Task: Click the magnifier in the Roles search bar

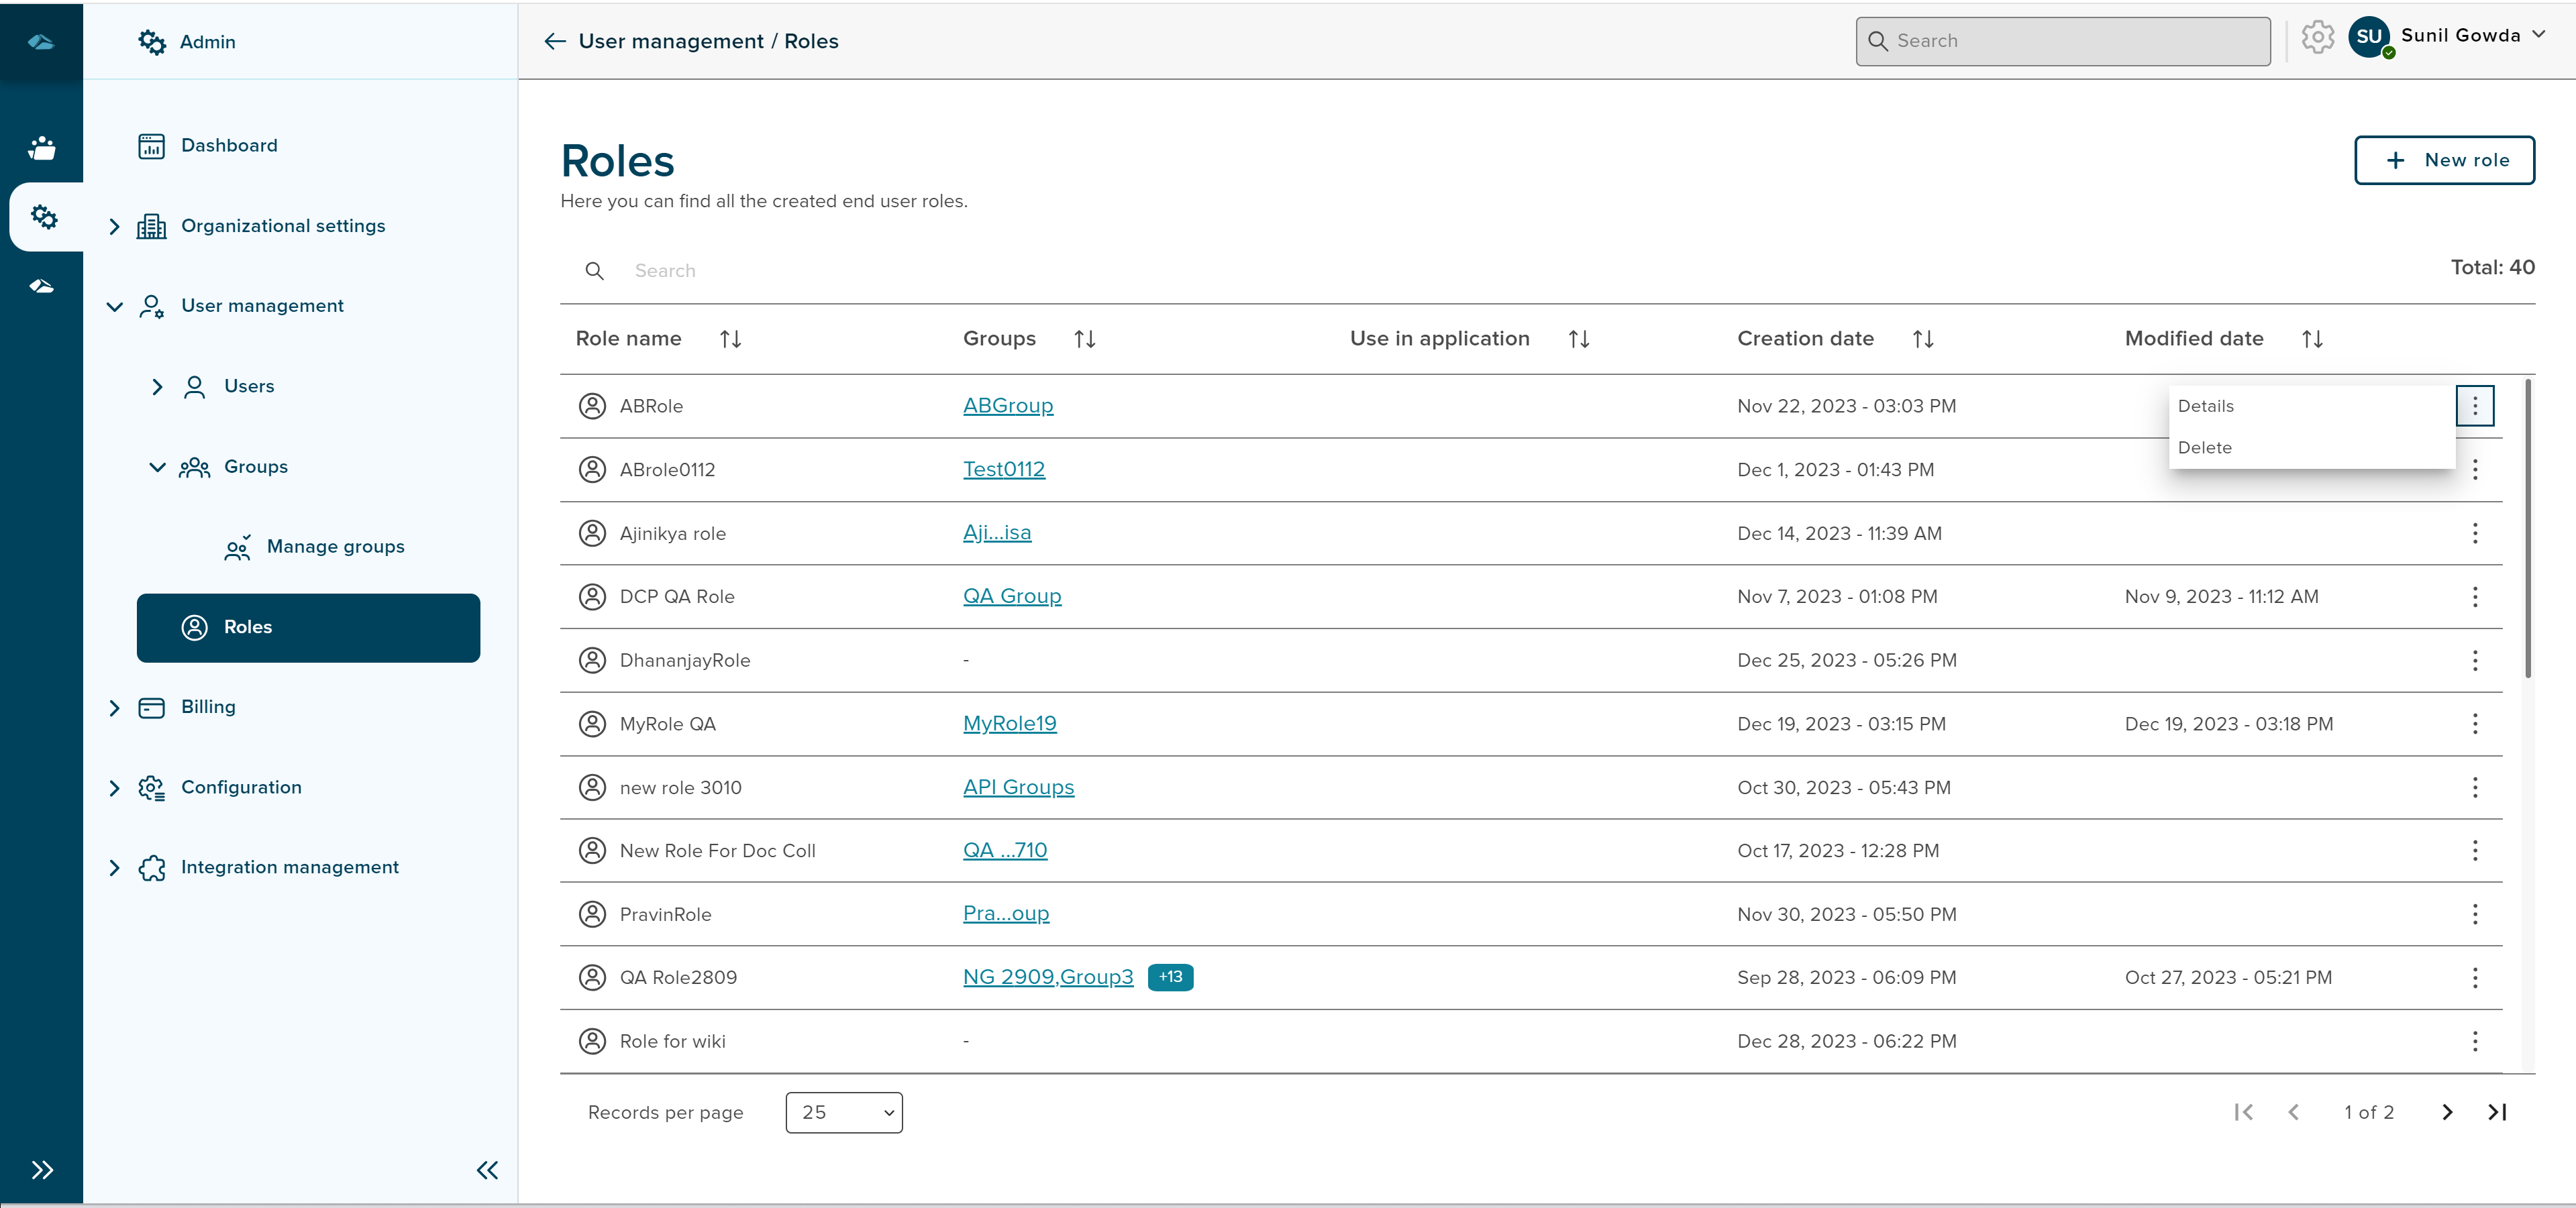Action: pos(595,270)
